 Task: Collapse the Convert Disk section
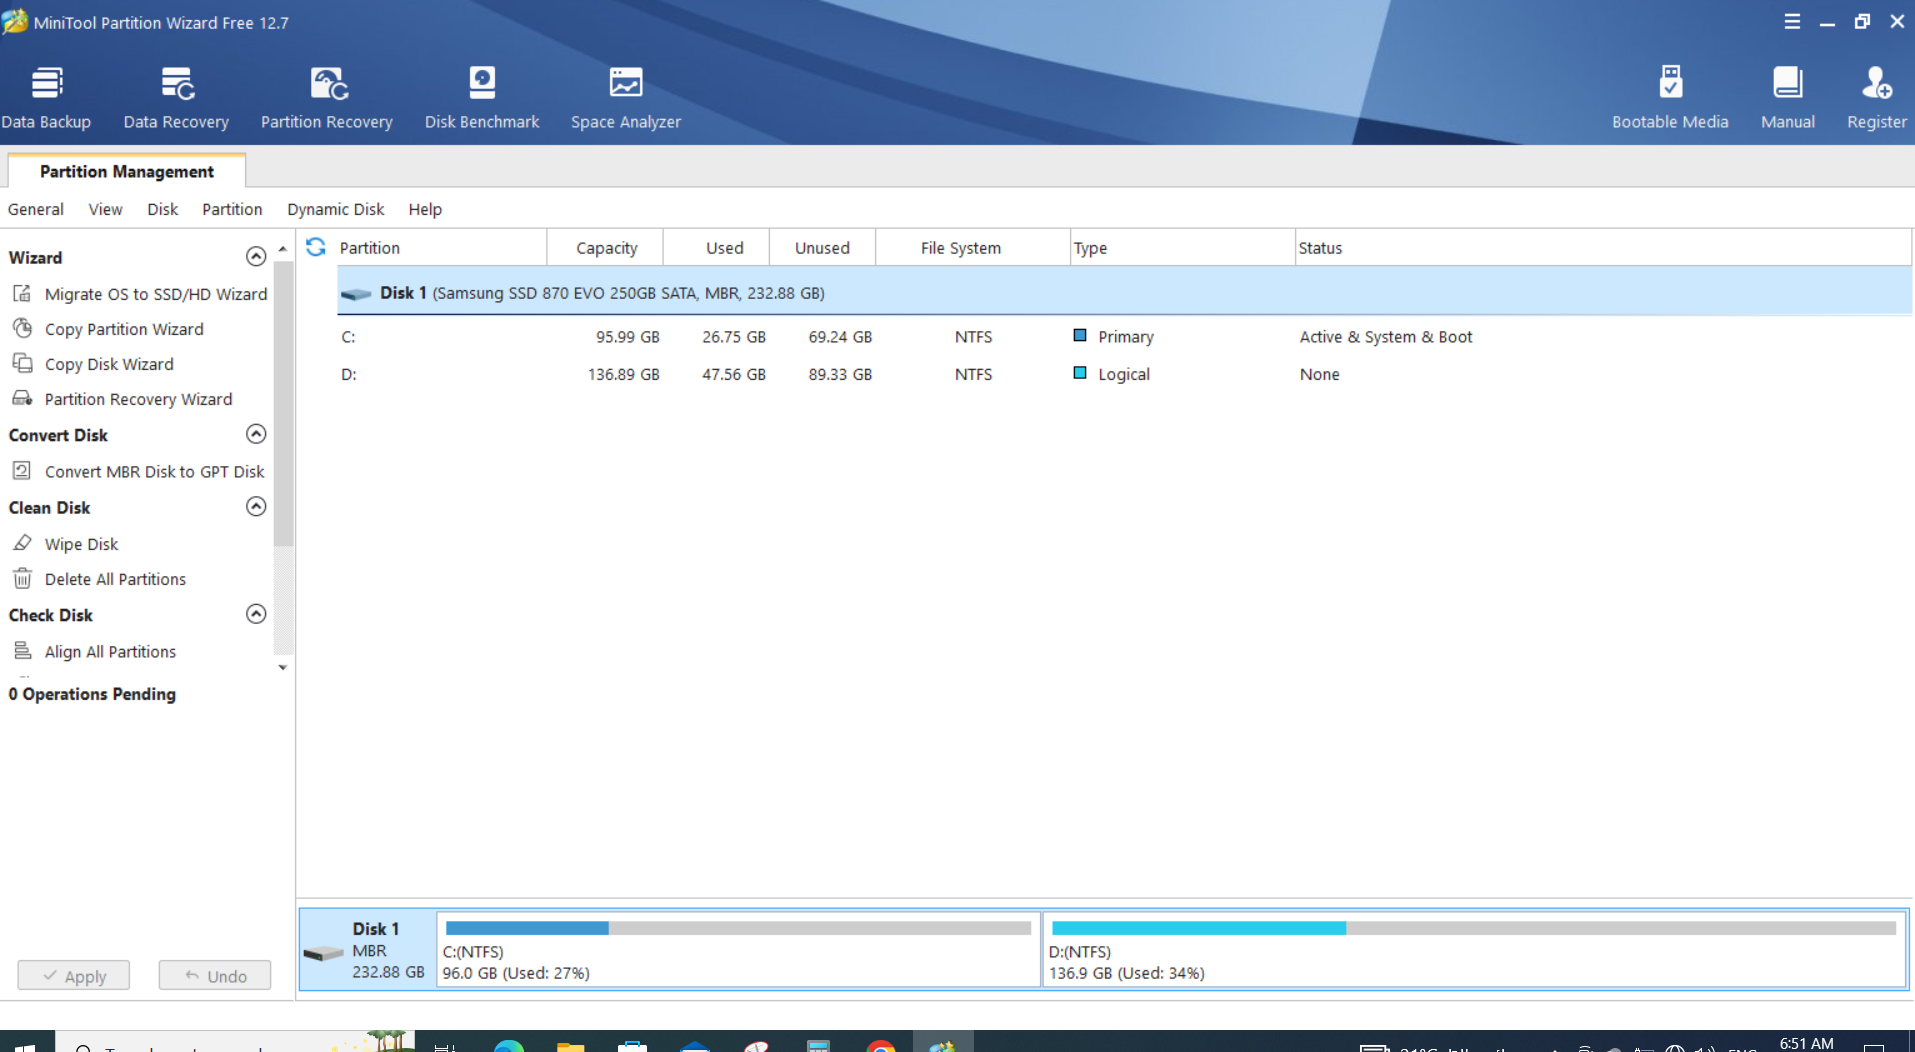click(x=256, y=434)
